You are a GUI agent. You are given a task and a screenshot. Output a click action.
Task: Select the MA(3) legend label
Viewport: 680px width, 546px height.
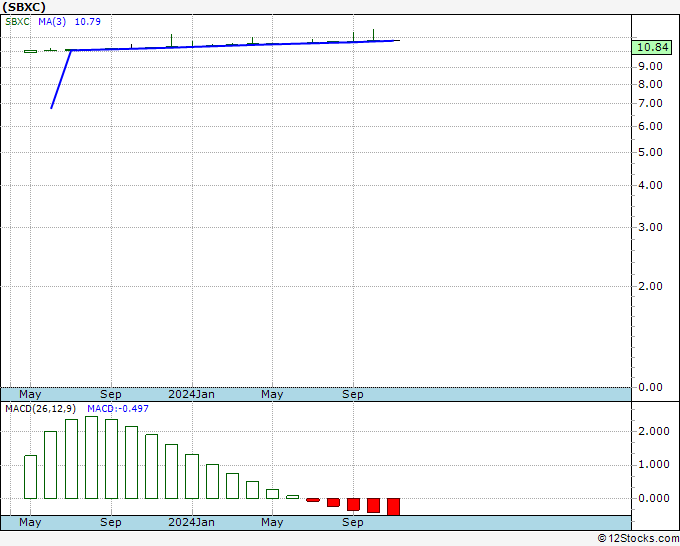coord(54,22)
